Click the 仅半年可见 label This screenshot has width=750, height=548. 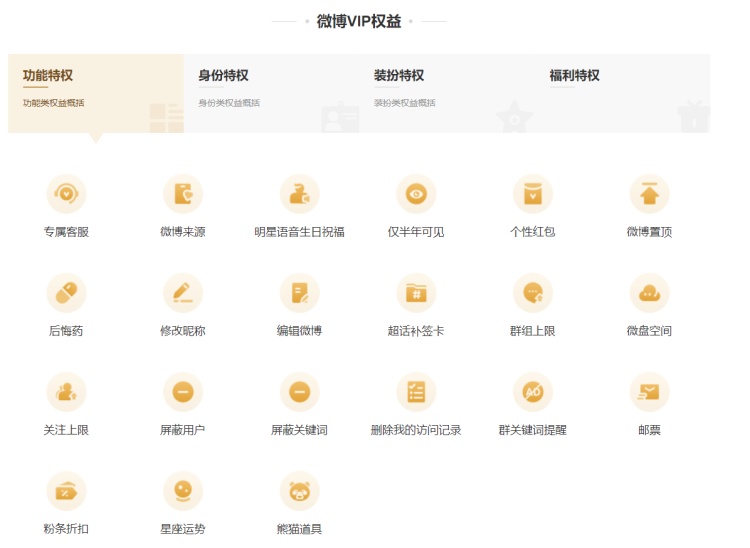pos(416,232)
